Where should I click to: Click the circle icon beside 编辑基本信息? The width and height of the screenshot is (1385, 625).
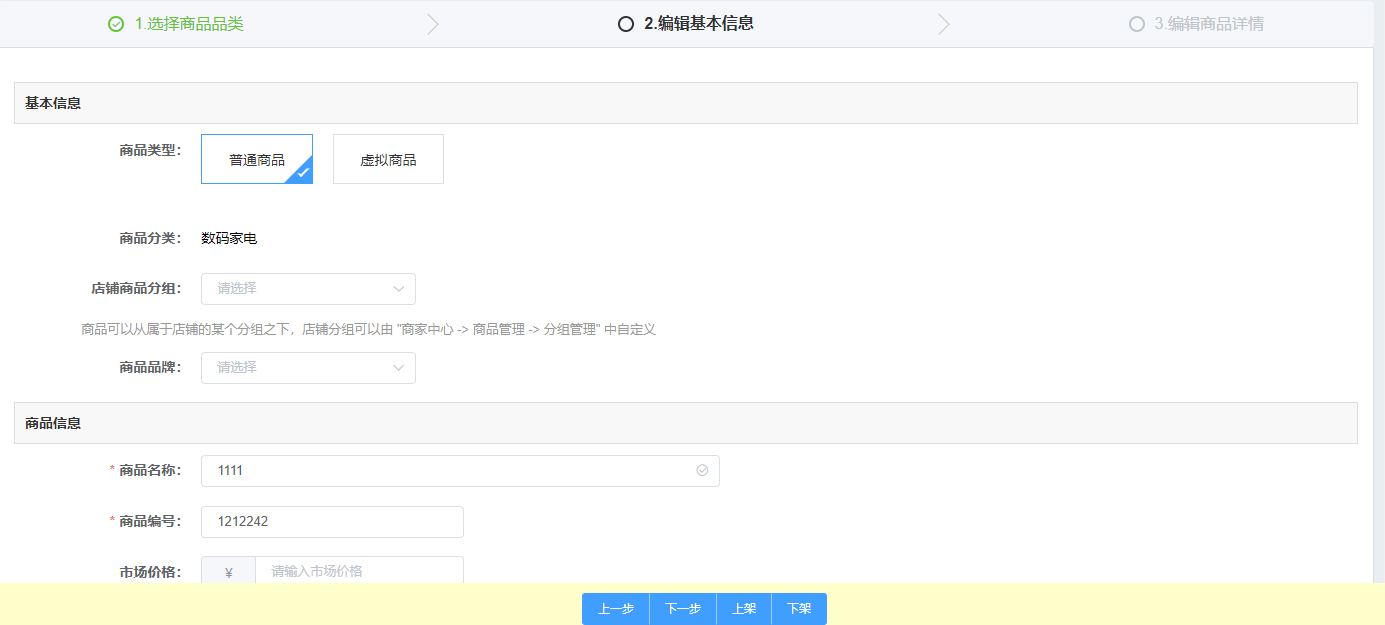(626, 24)
